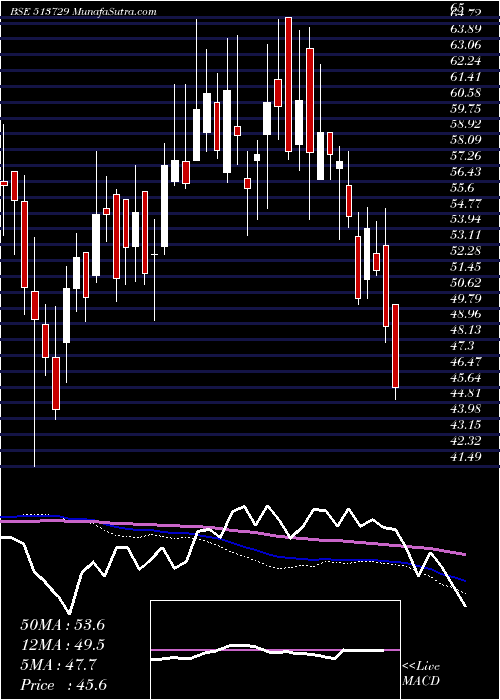Click the 47.3 price level
Image resolution: width=500 pixels, height=700 pixels.
pos(462,346)
